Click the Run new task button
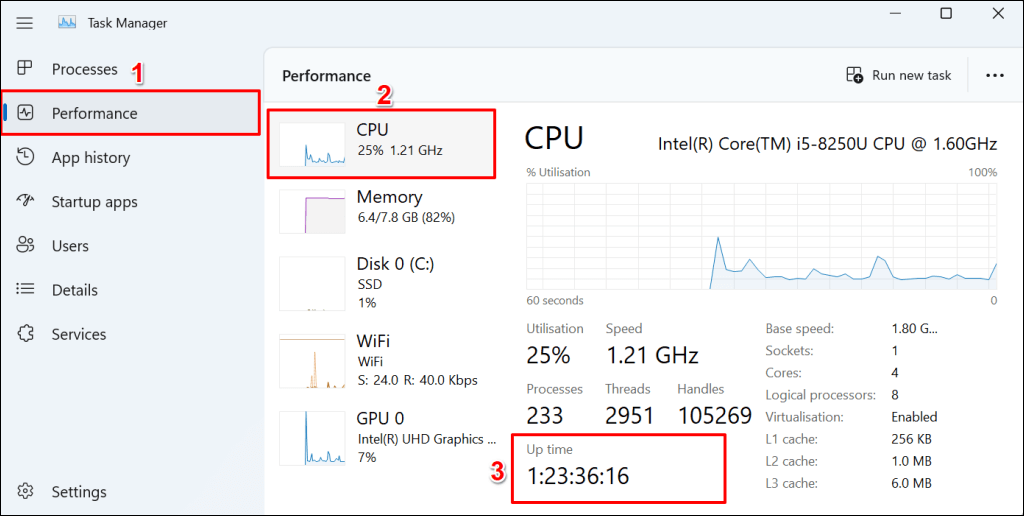This screenshot has width=1024, height=516. coord(911,75)
